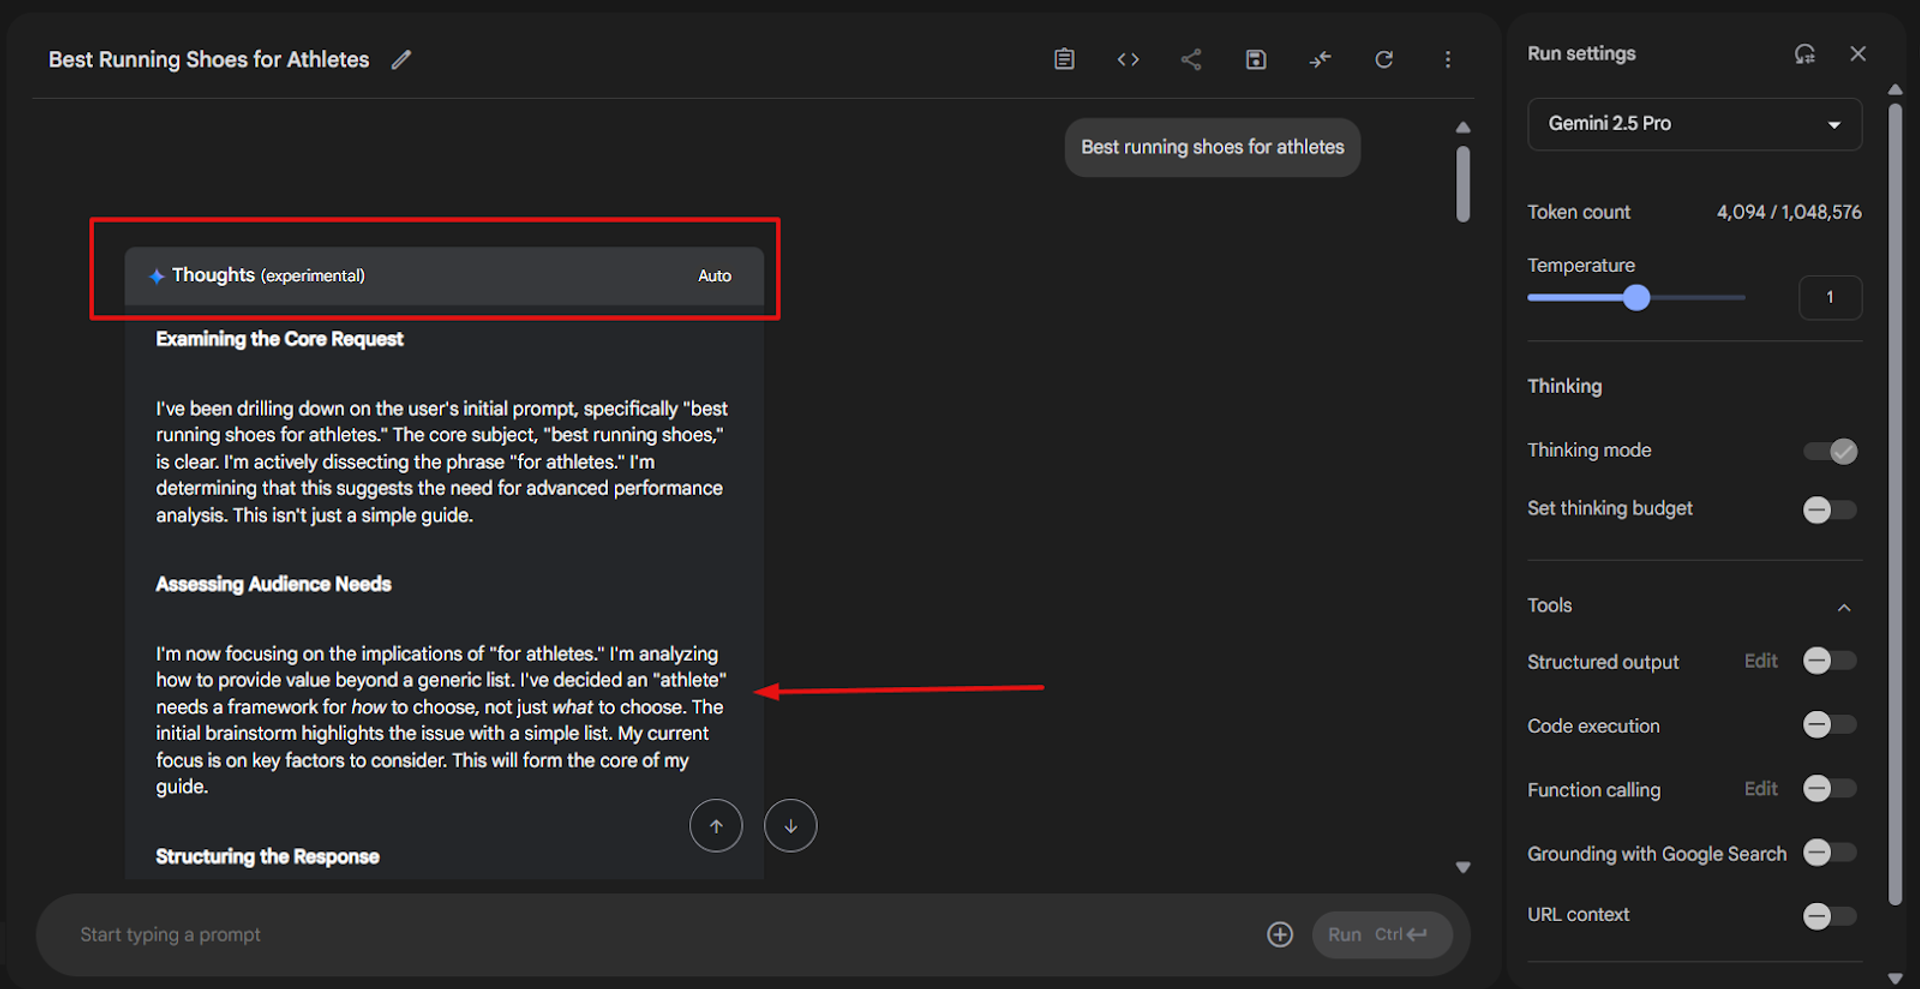Turn off Thinking mode toggle
The image size is (1920, 989).
tap(1830, 452)
